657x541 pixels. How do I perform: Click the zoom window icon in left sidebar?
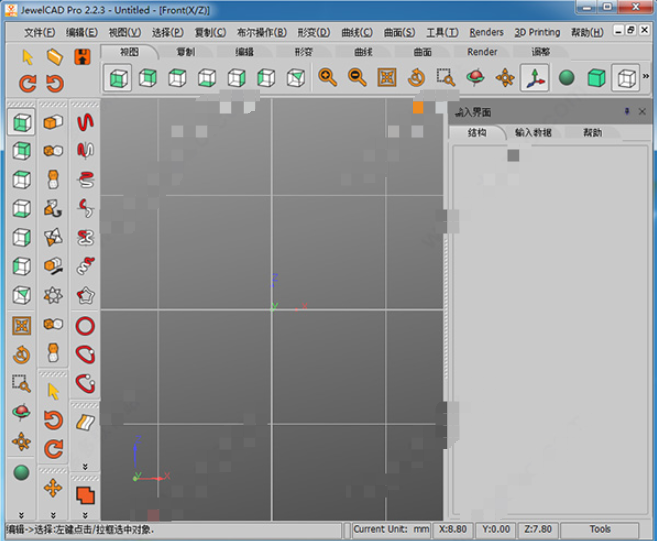click(21, 383)
